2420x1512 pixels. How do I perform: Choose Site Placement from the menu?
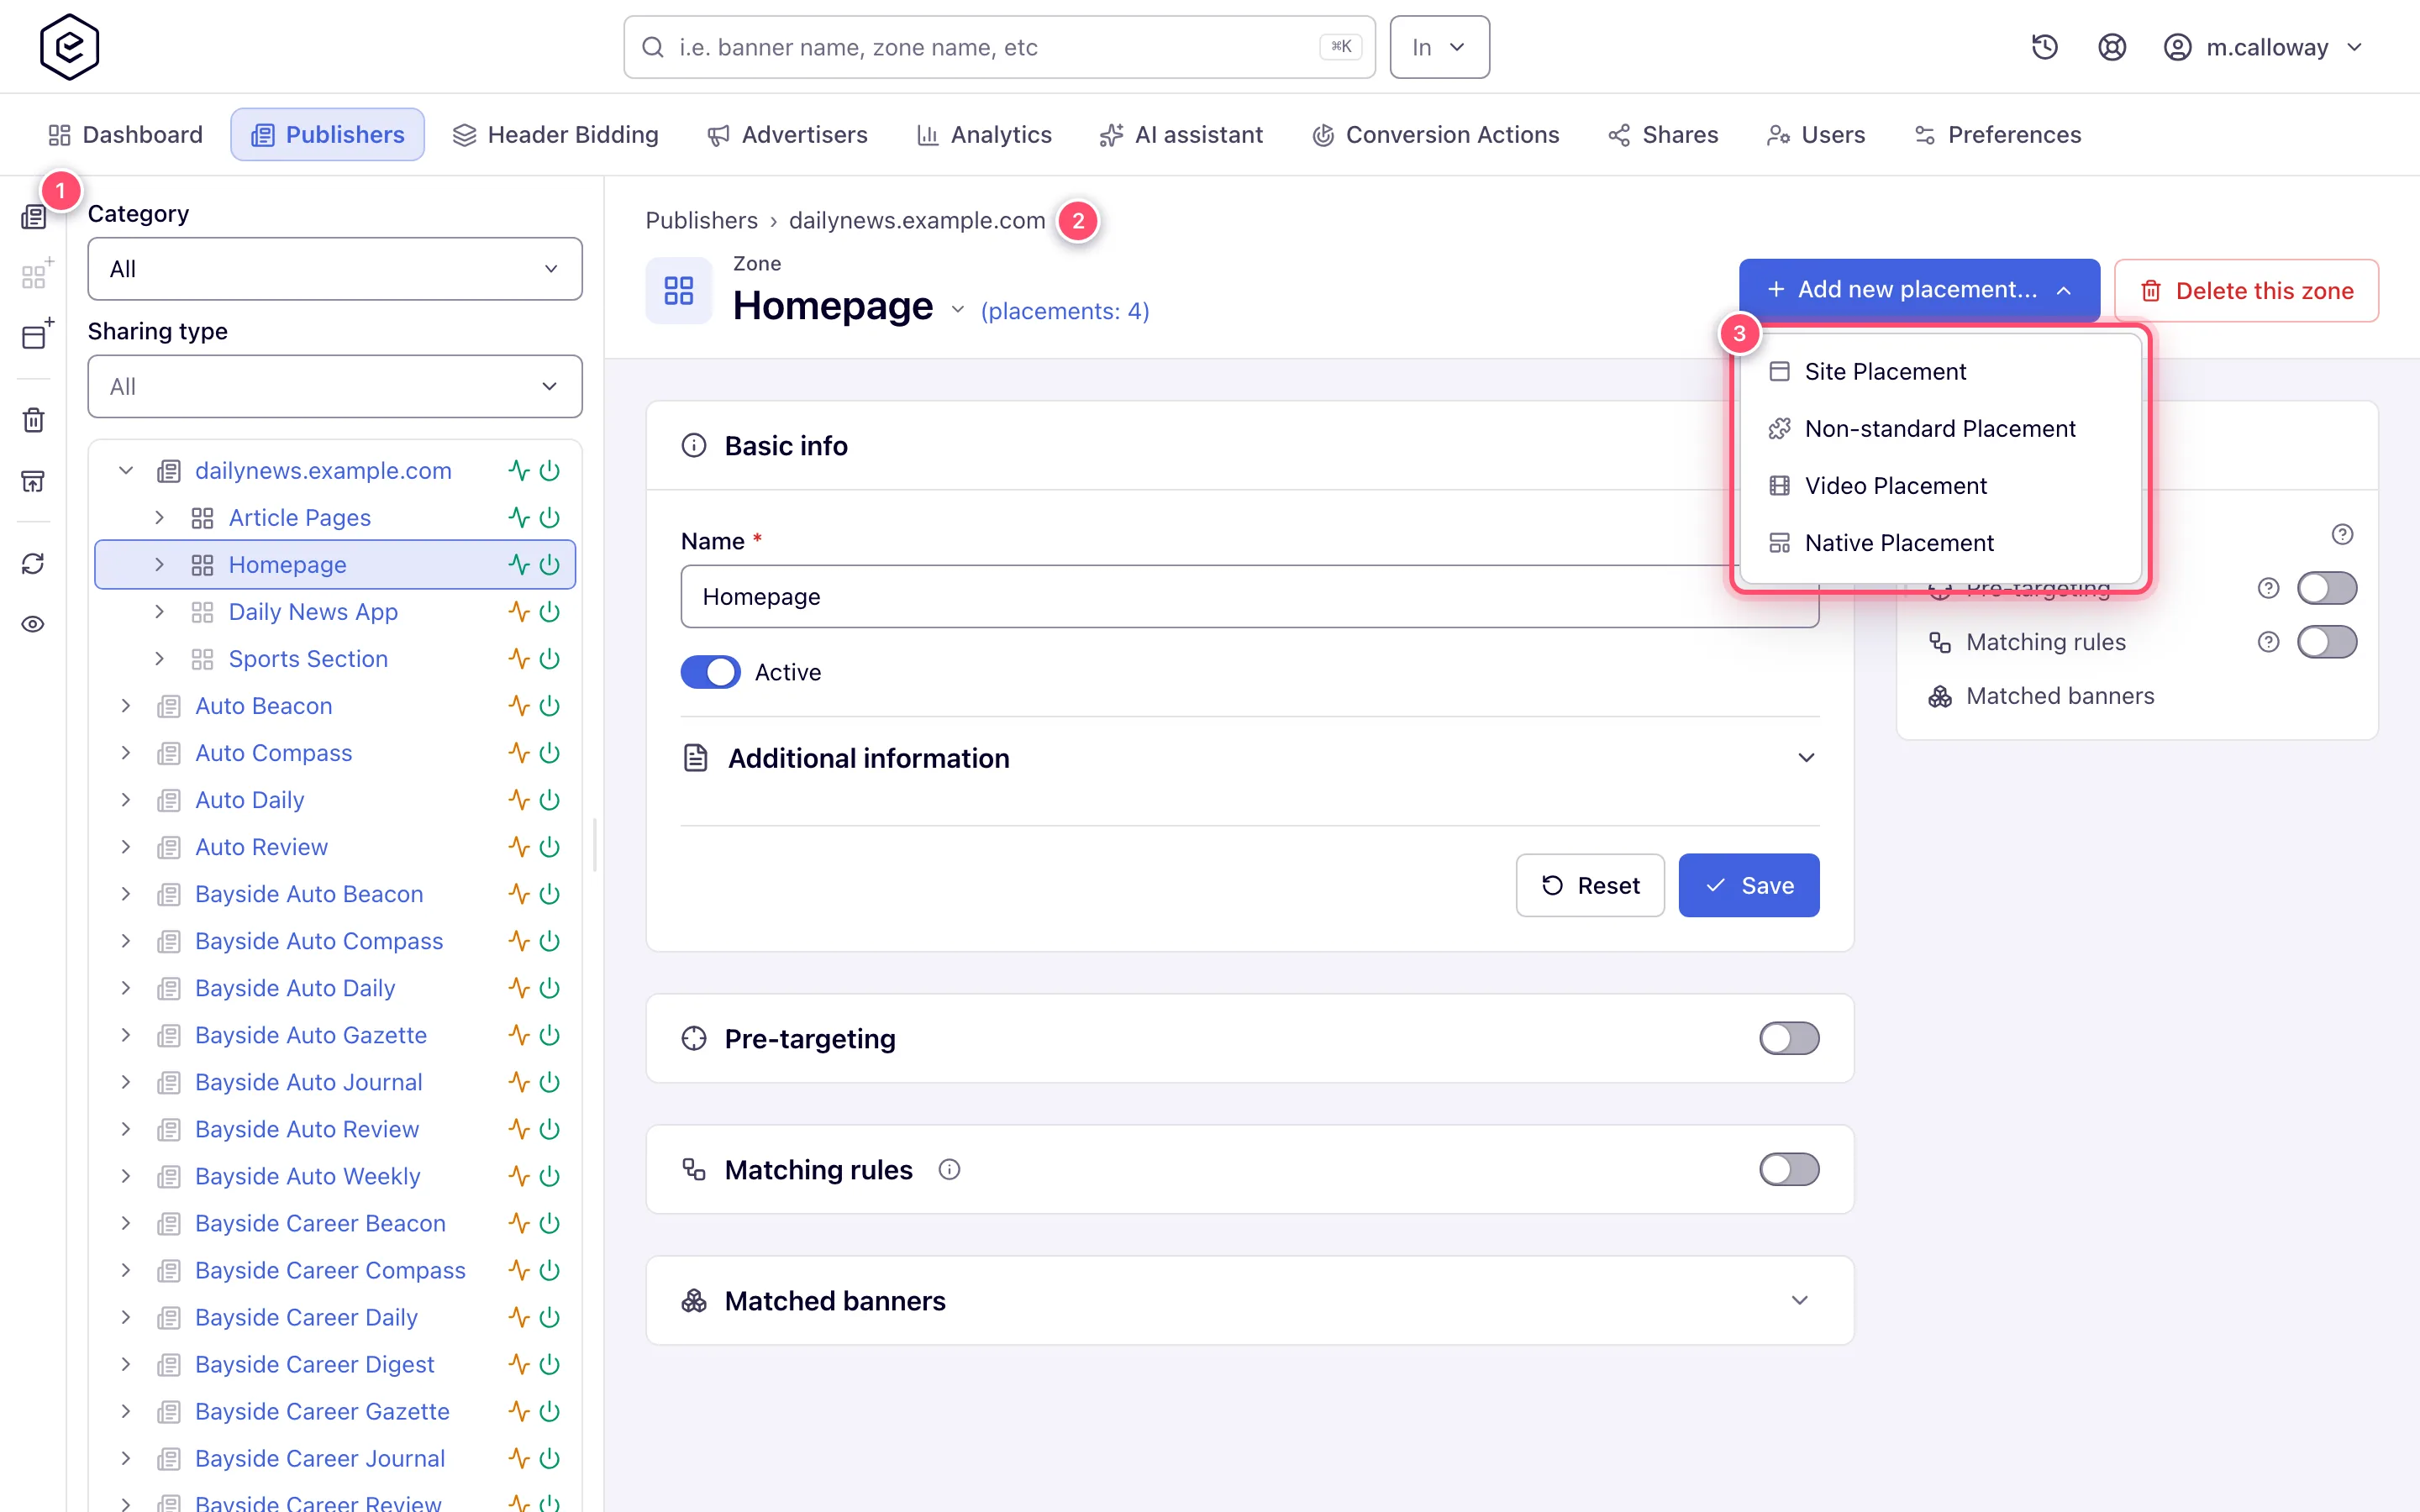(1940, 371)
